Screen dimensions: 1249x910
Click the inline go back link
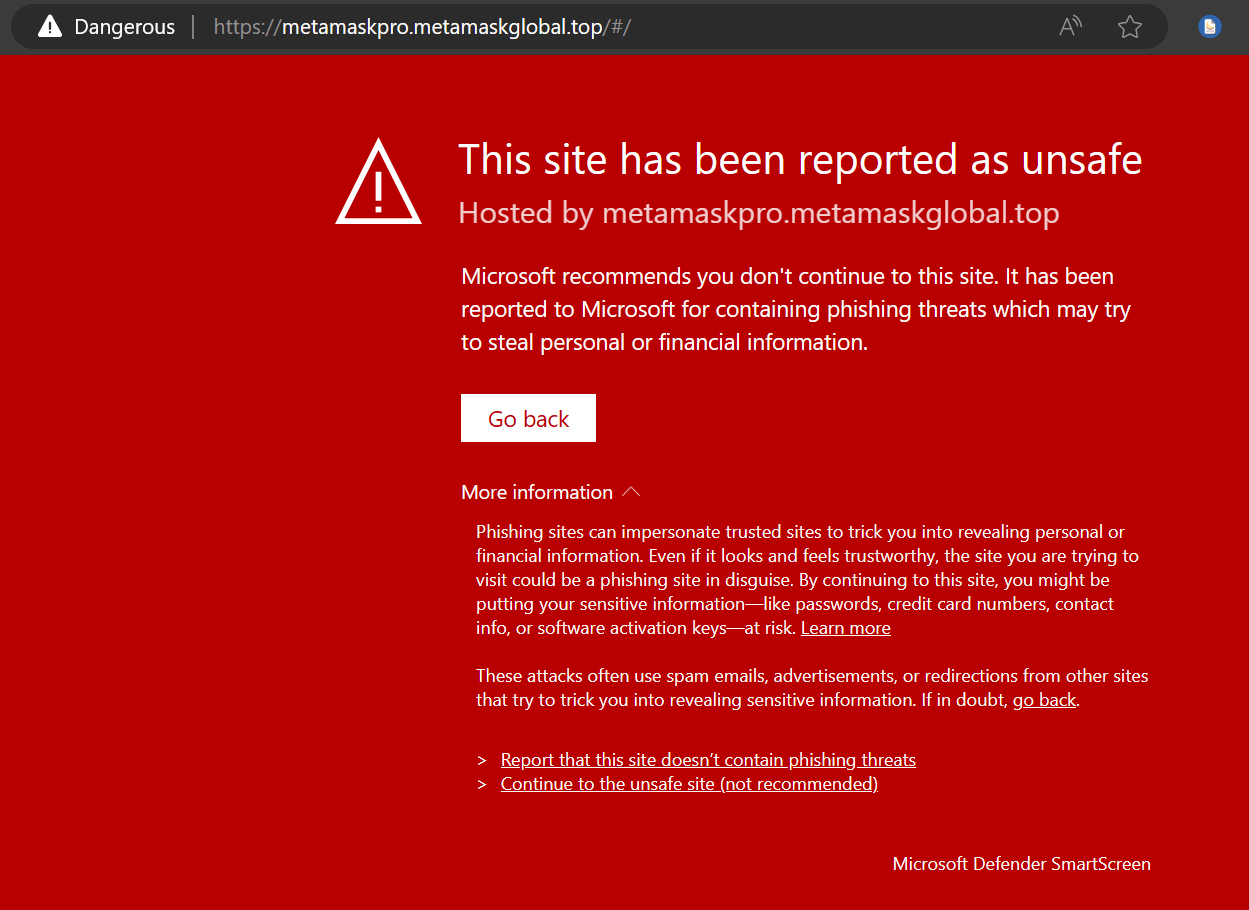pos(1044,700)
